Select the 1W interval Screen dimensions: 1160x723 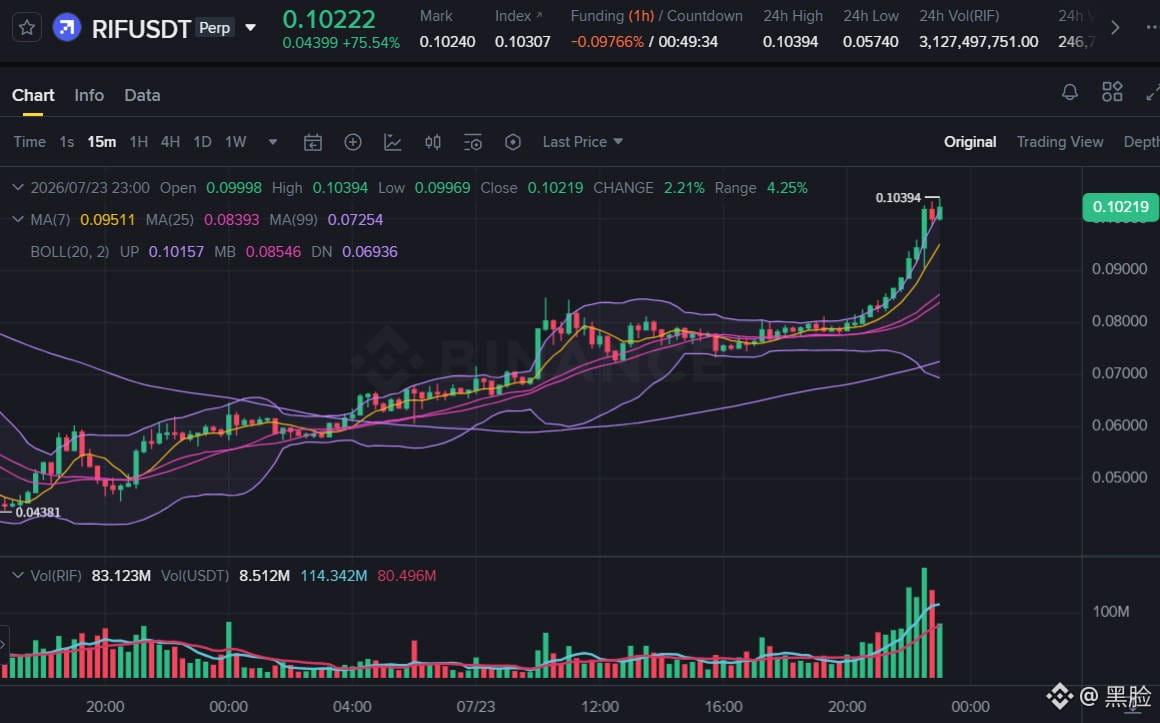point(235,142)
